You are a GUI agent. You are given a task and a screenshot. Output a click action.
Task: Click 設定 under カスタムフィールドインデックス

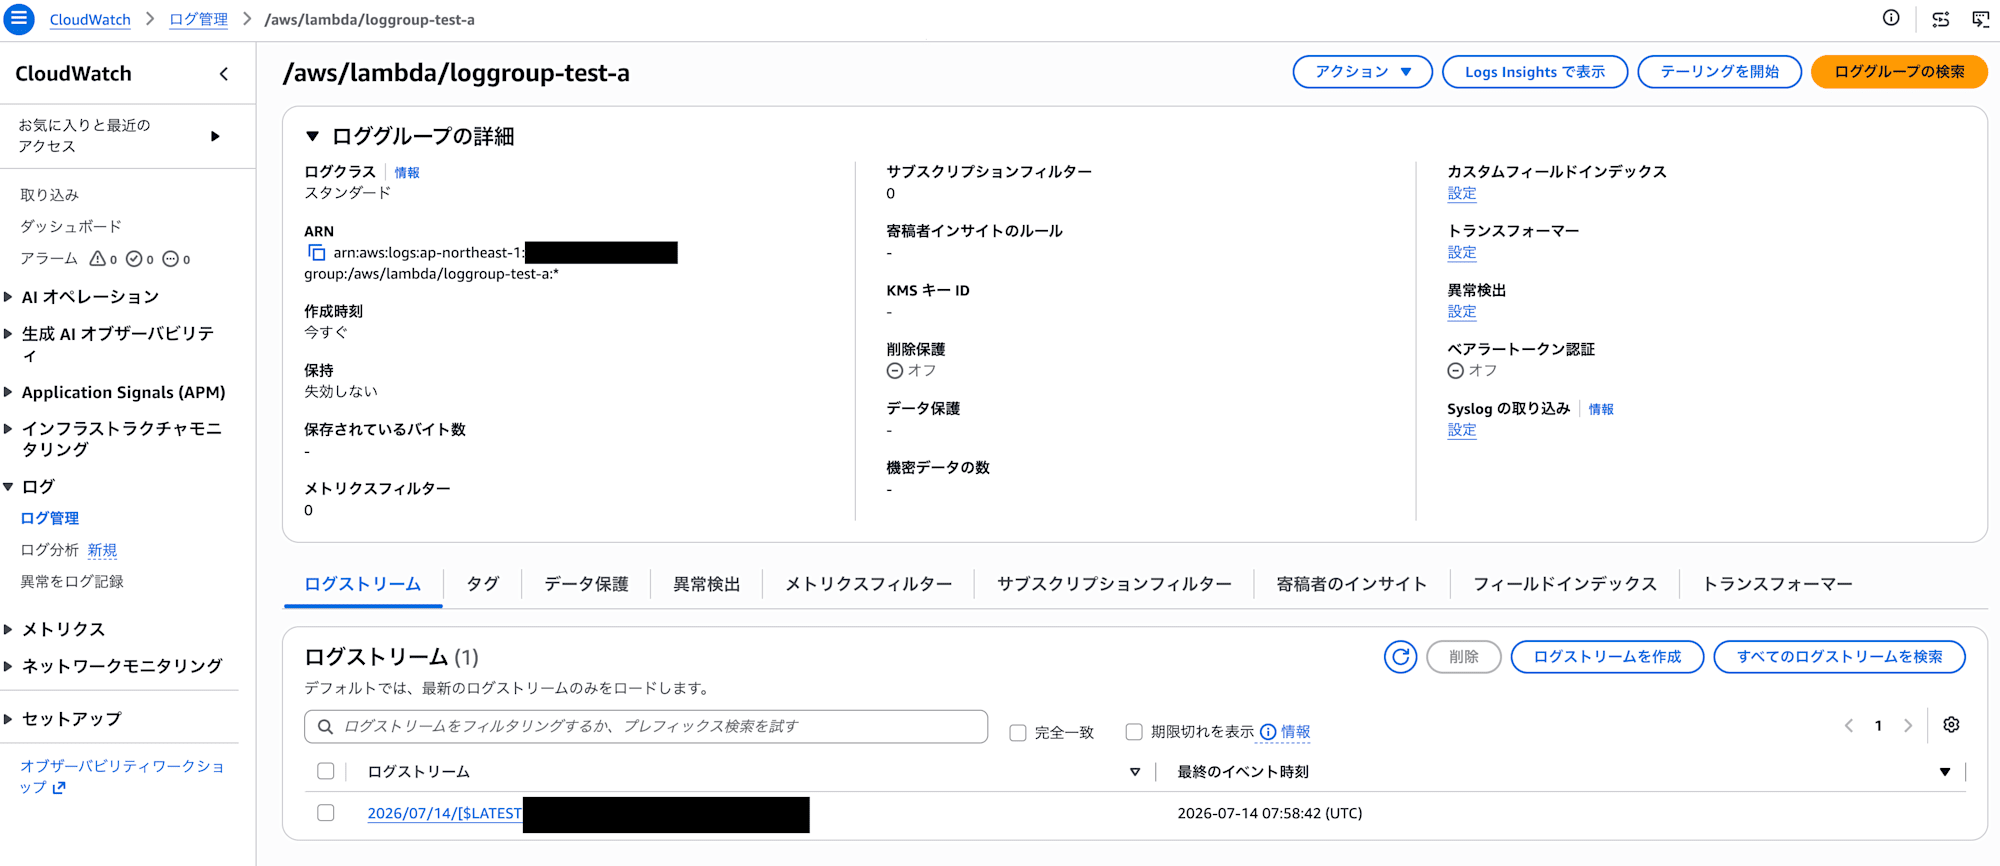(x=1462, y=194)
